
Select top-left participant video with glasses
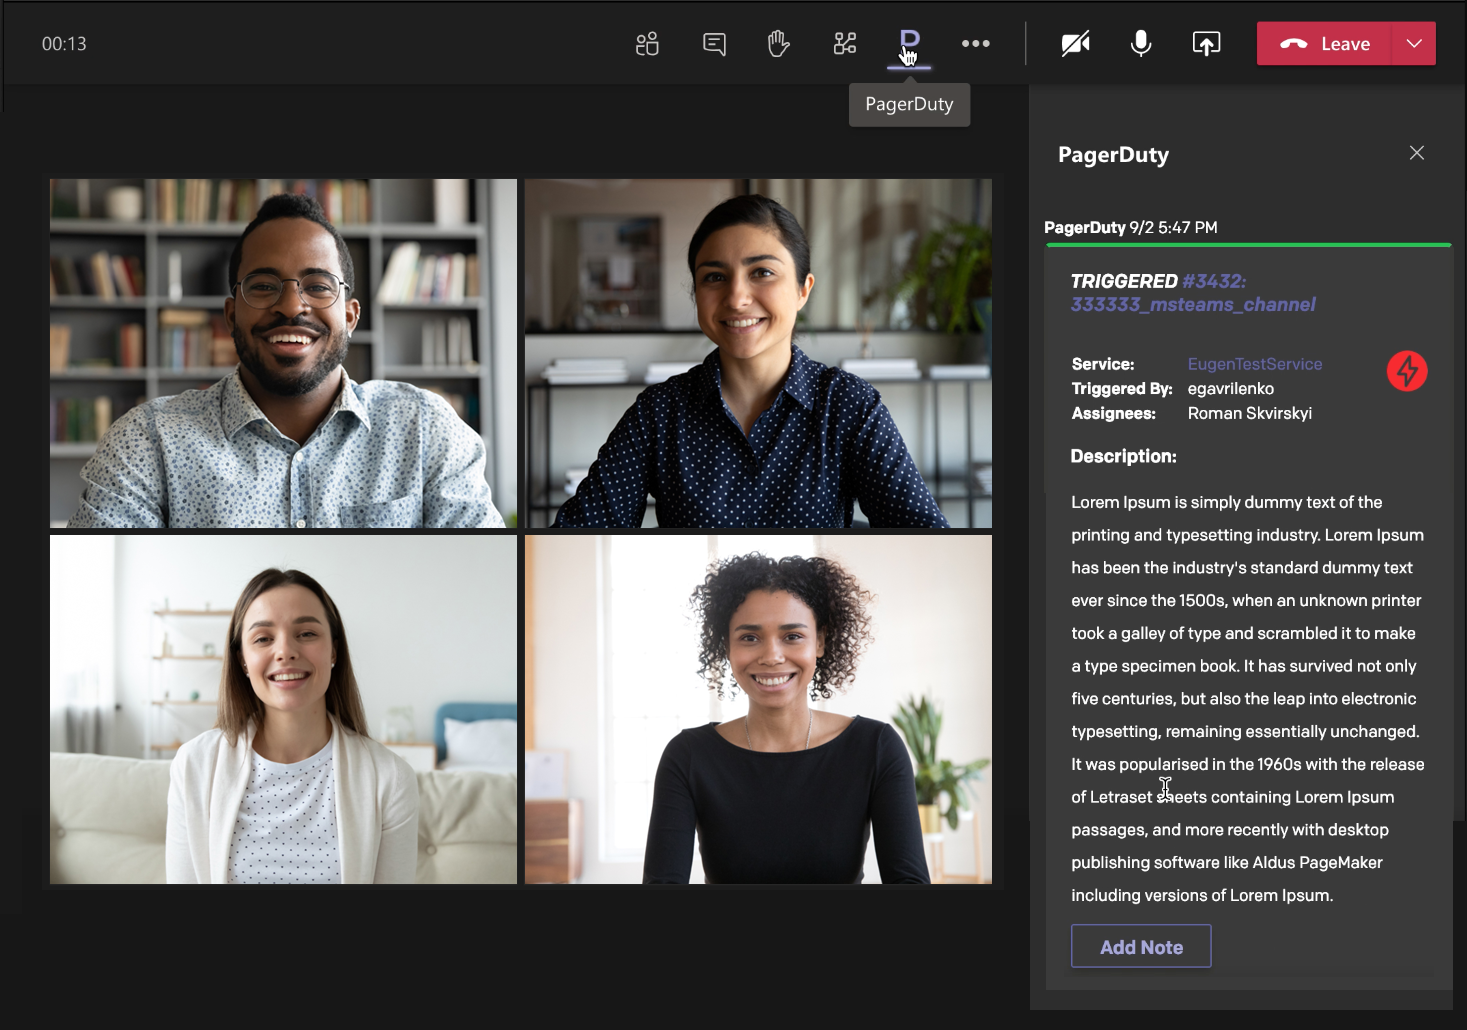(x=283, y=353)
